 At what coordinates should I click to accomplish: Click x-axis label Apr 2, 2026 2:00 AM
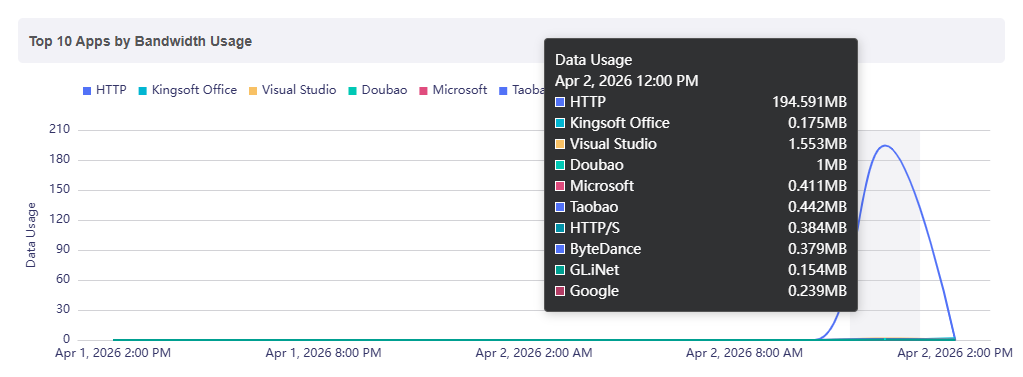pos(534,354)
